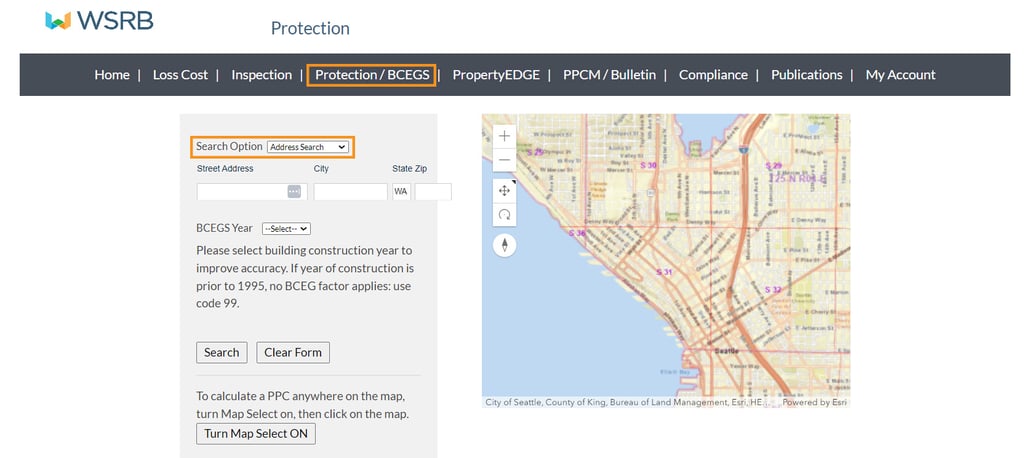Expand the BCEGS Year dropdown
Viewport: 1032px width, 458px height.
(286, 228)
